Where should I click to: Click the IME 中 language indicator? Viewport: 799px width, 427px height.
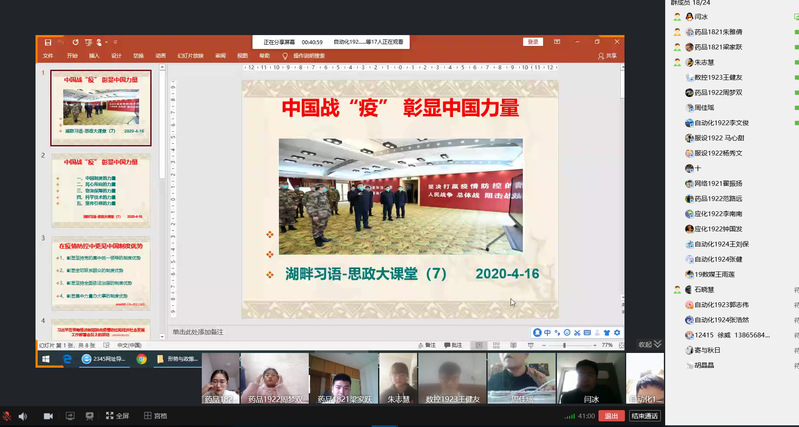(547, 333)
